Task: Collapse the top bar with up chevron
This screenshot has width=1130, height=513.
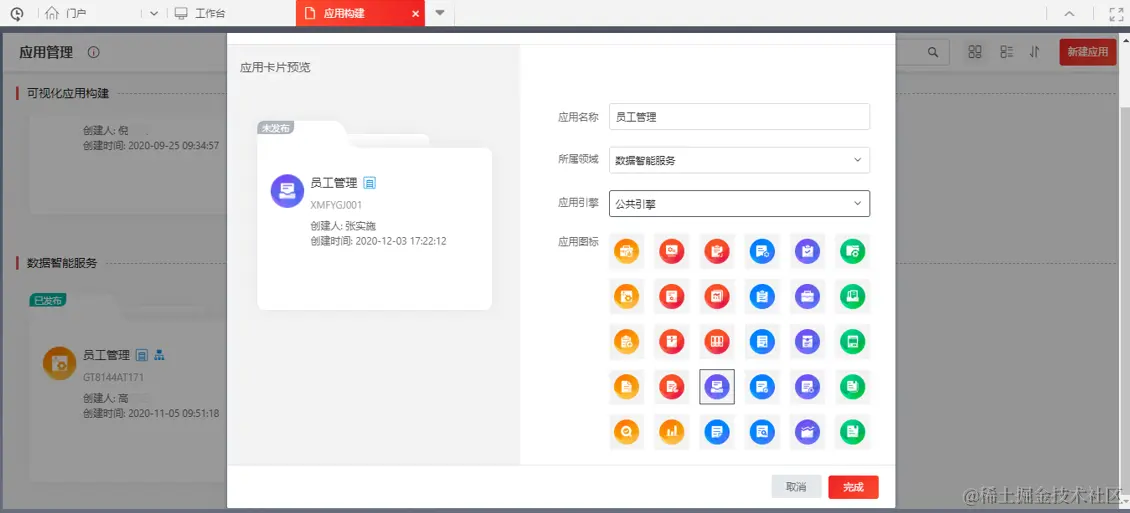Action: coord(1069,14)
